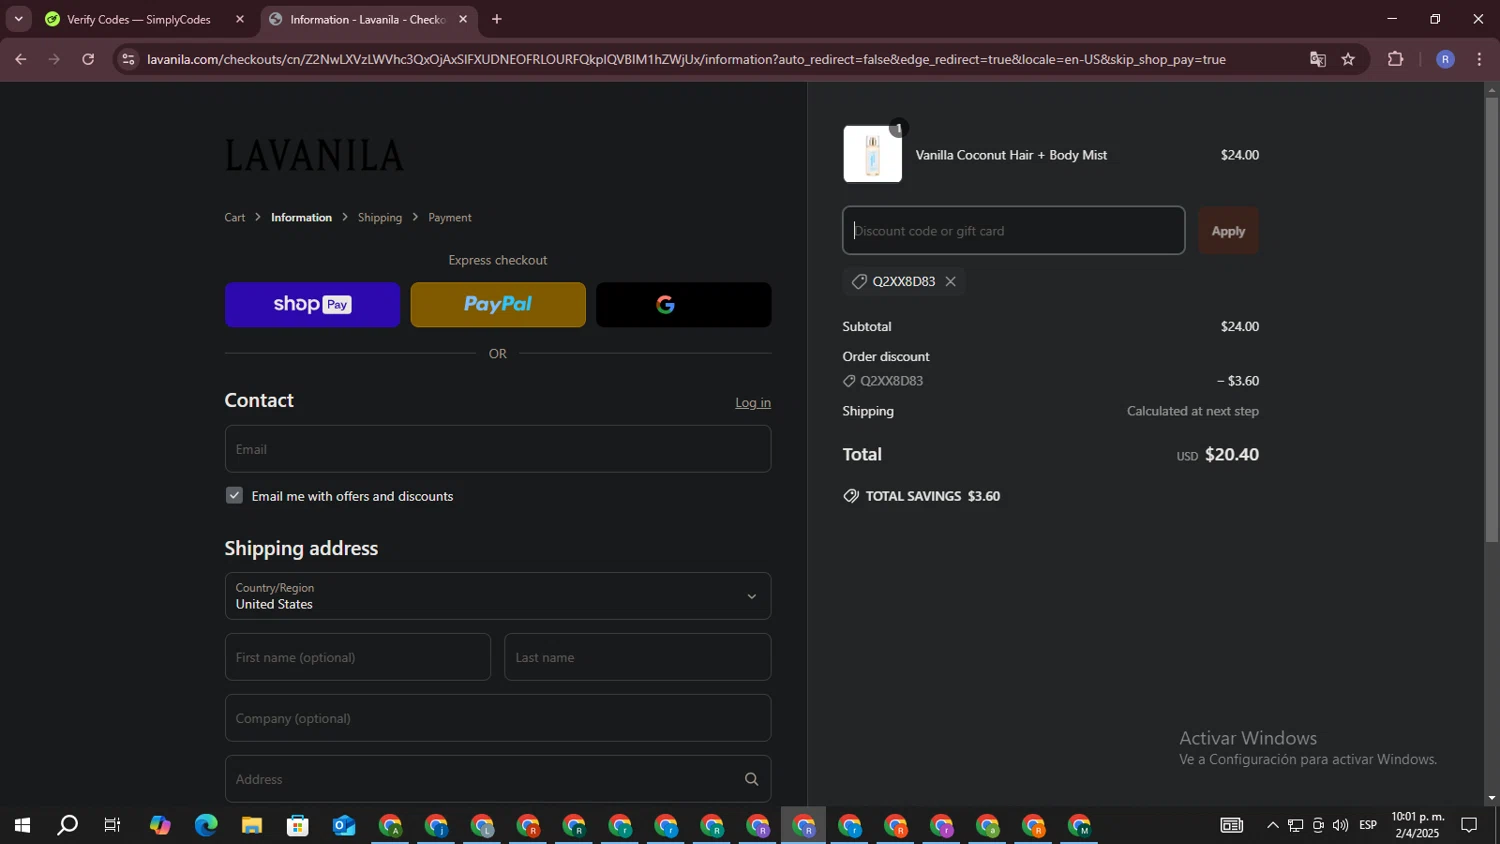Select the Payment breadcrumb step
1500x844 pixels.
point(450,217)
